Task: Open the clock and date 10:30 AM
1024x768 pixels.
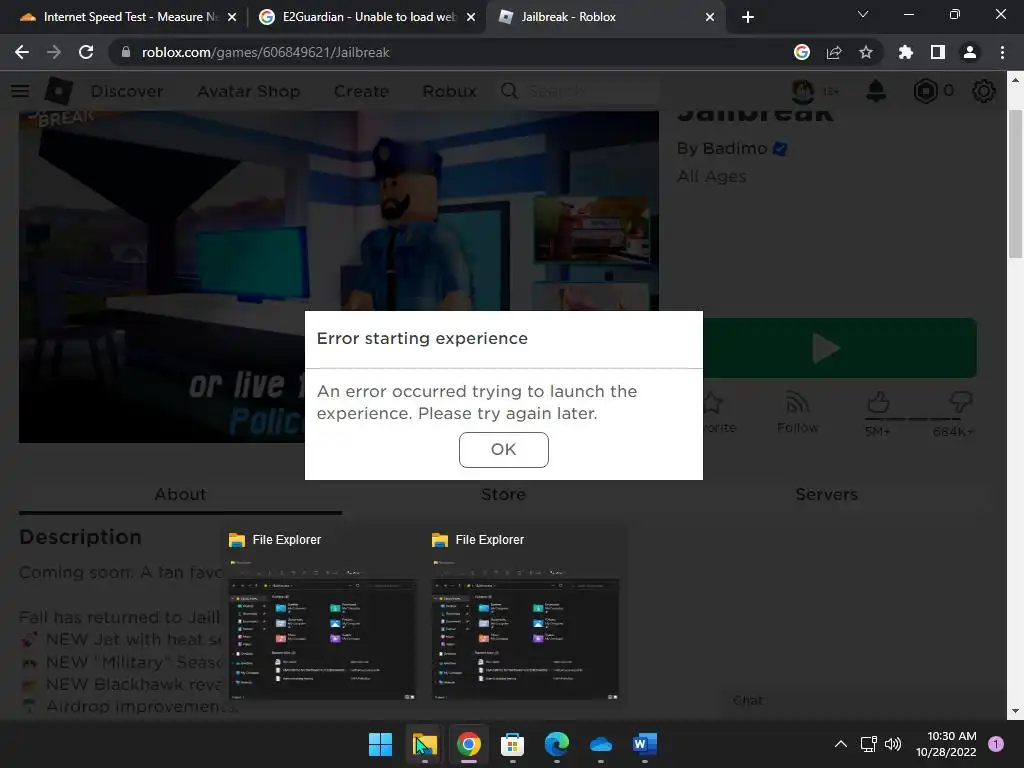Action: 946,744
